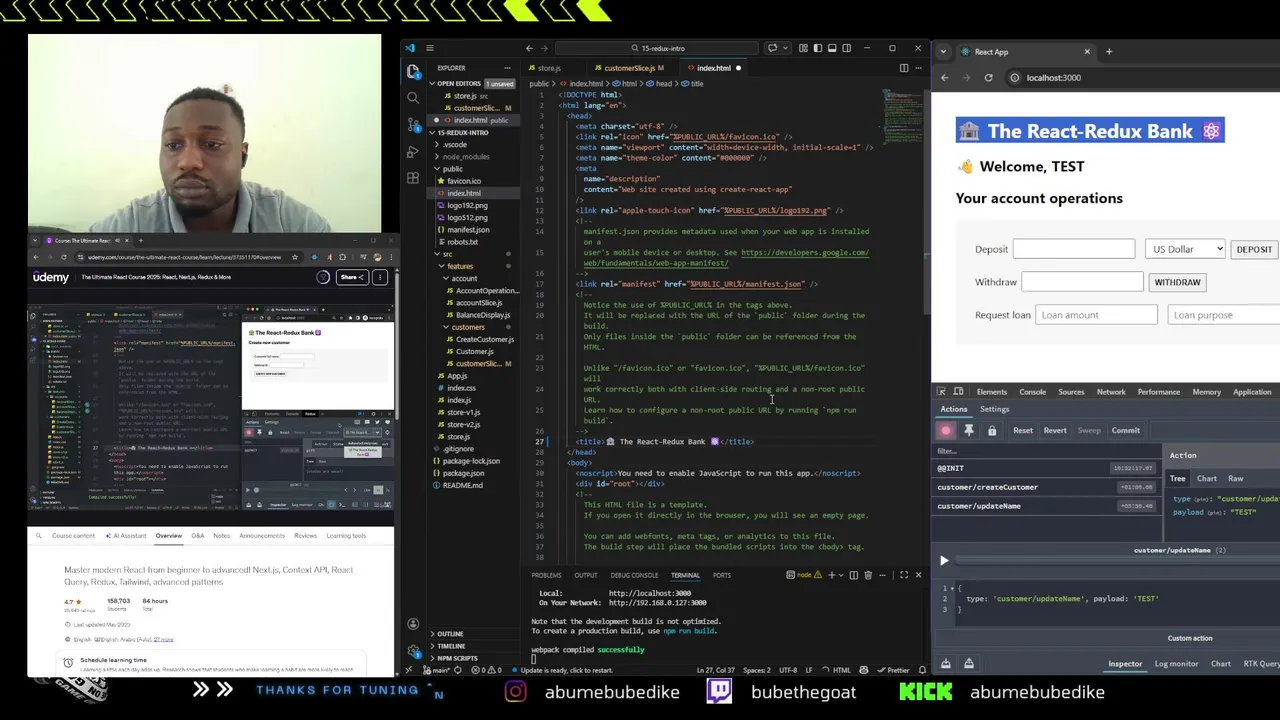Toggle the device toolbar icon in DevTools
This screenshot has height=720, width=1280.
coord(959,392)
